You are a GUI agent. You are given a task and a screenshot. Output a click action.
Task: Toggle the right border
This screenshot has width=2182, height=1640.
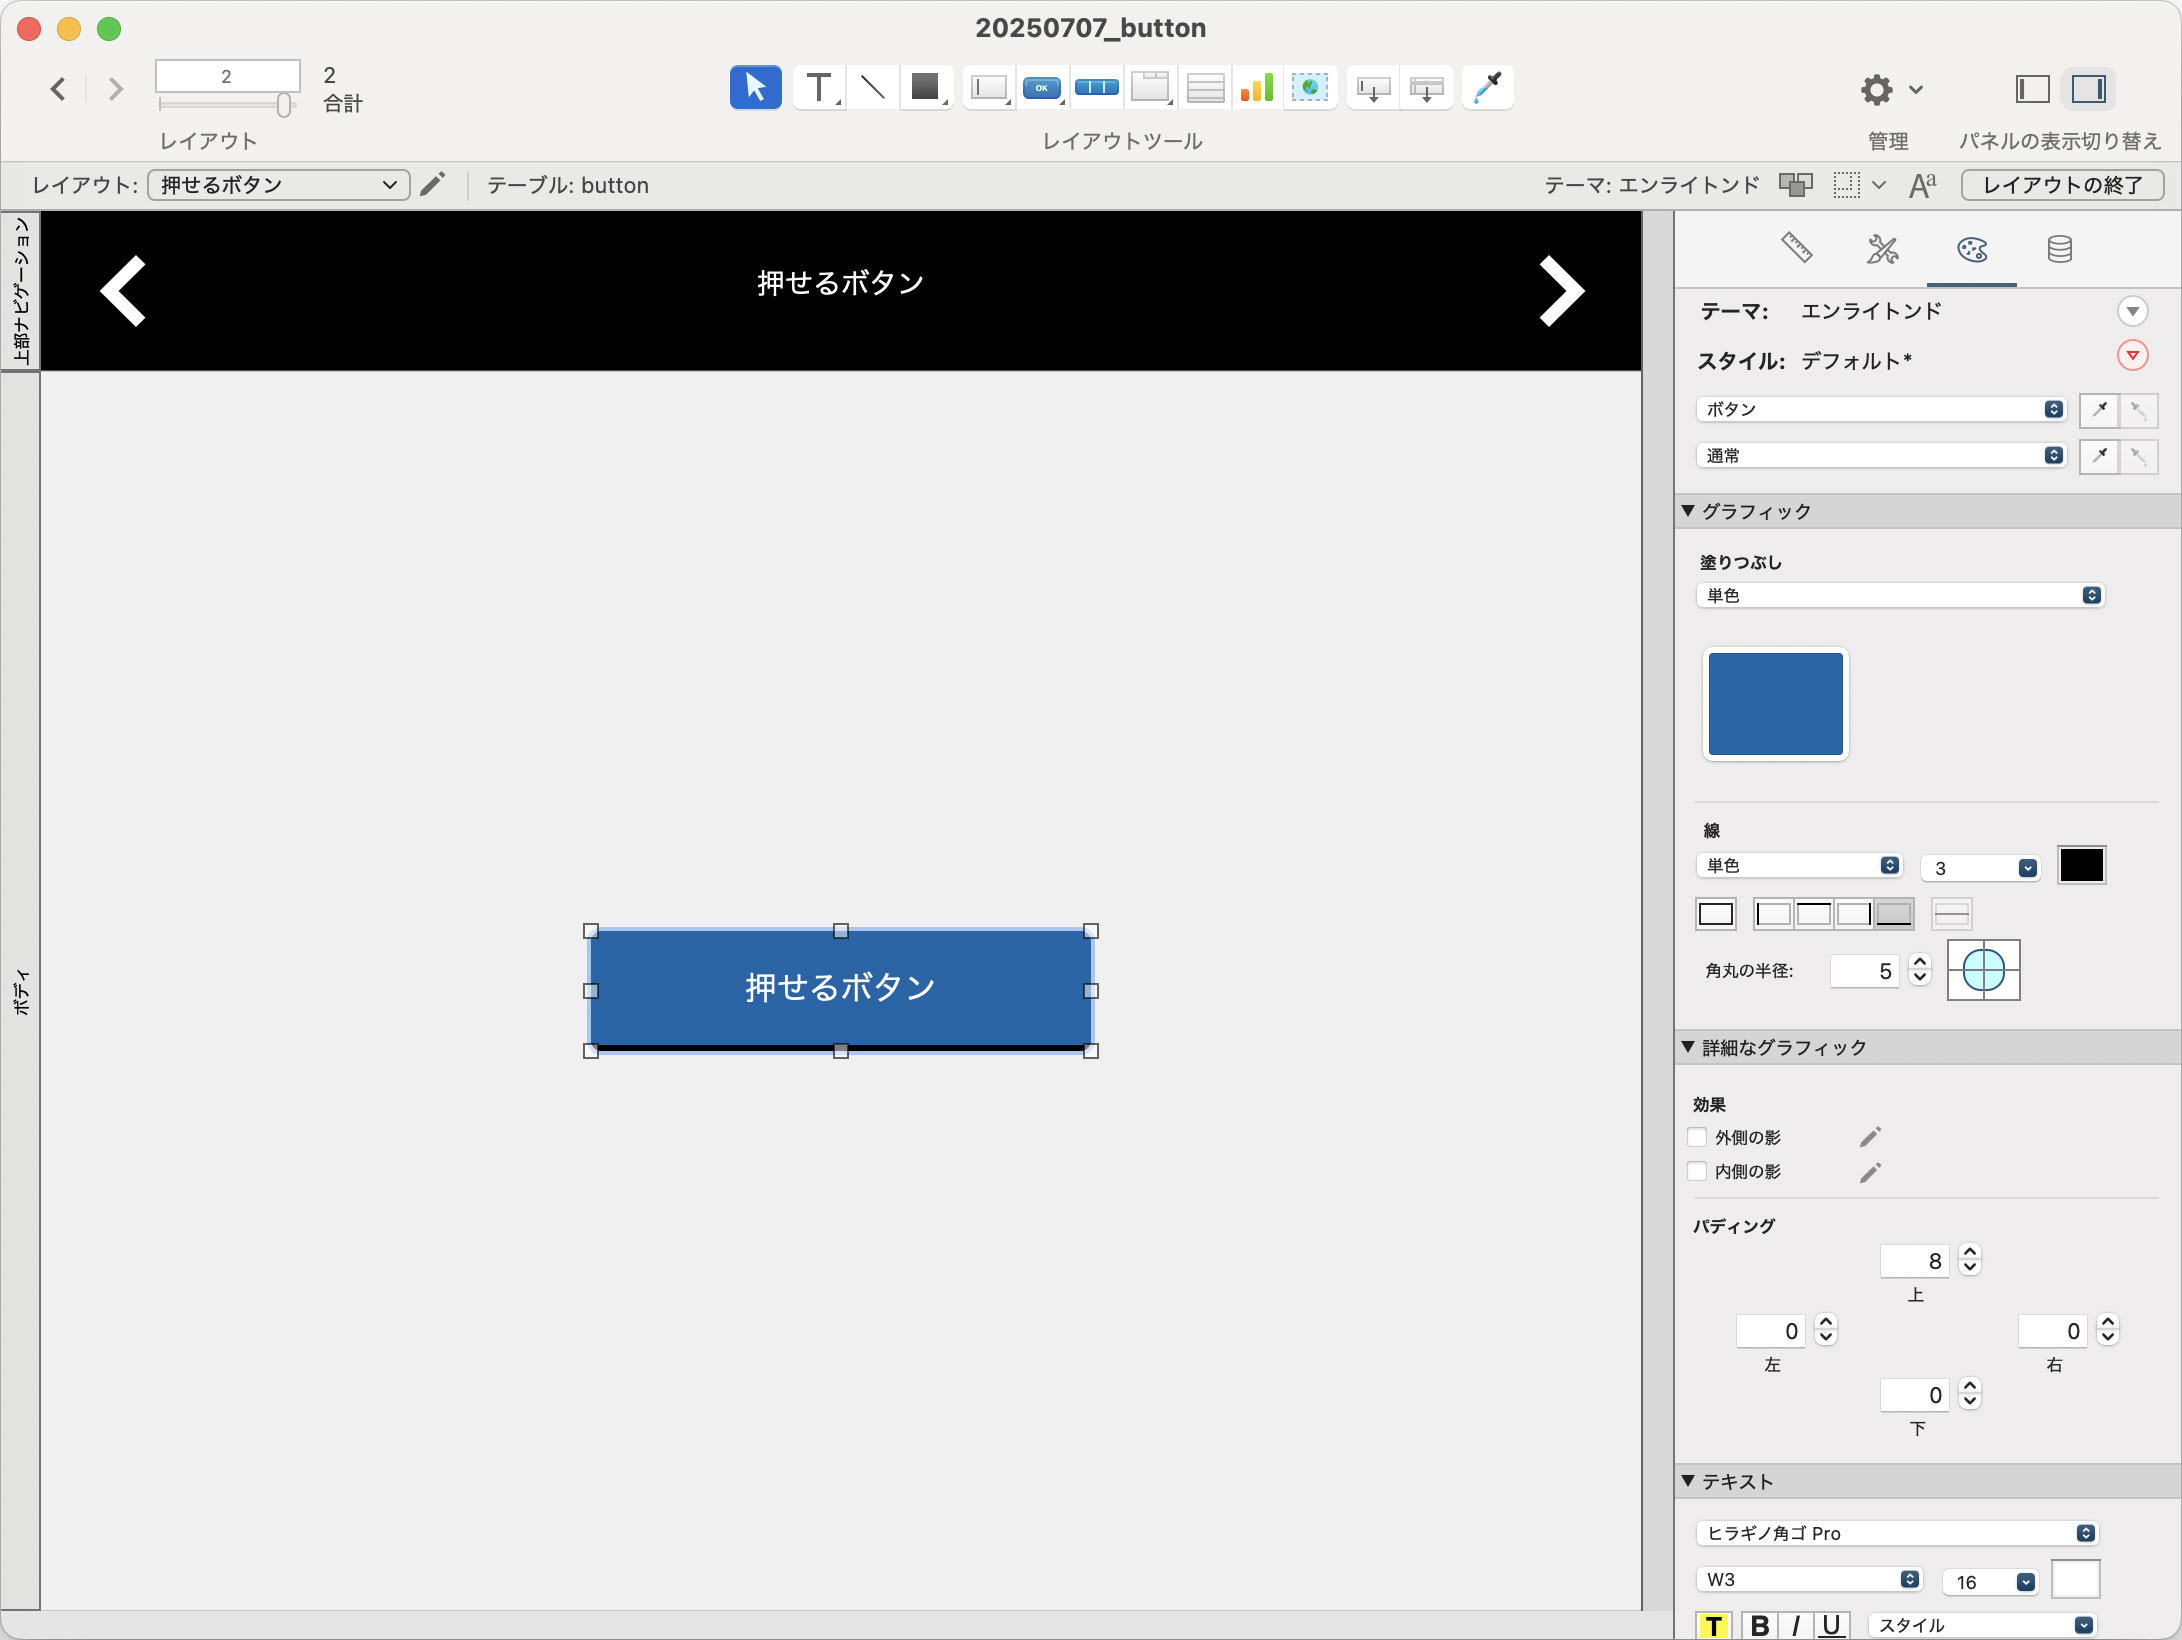coord(1854,914)
